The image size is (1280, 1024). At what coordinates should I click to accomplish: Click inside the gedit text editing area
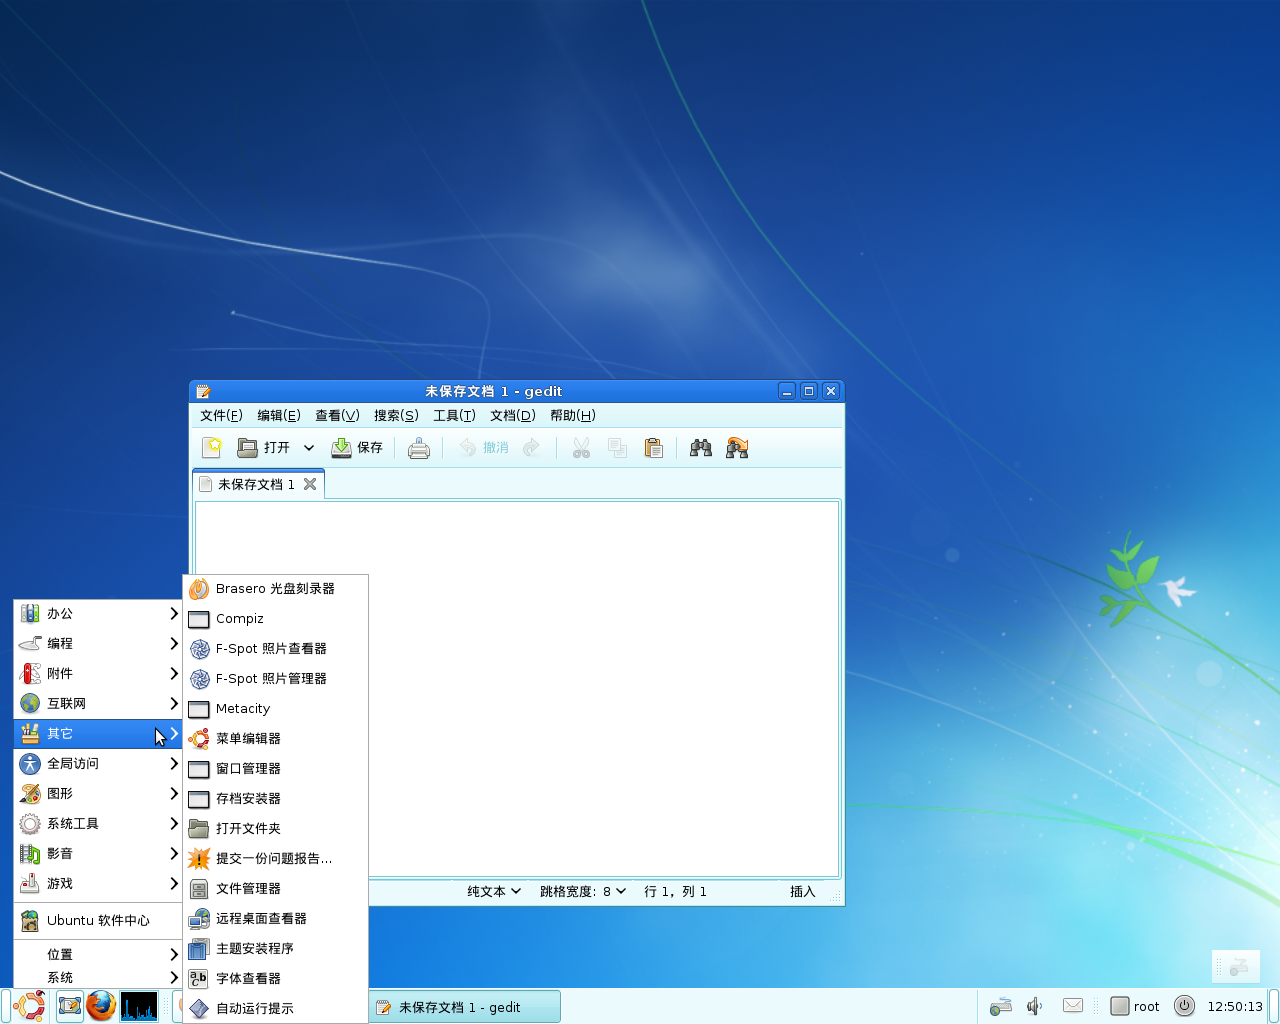[516, 688]
